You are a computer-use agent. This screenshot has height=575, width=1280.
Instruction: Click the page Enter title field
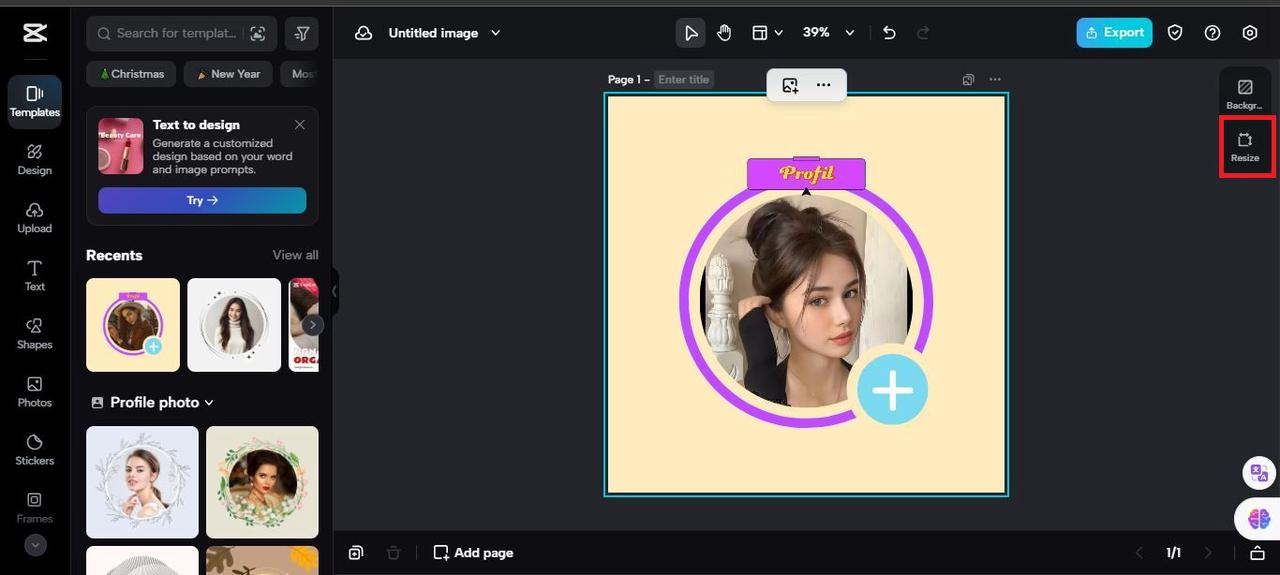(x=684, y=80)
